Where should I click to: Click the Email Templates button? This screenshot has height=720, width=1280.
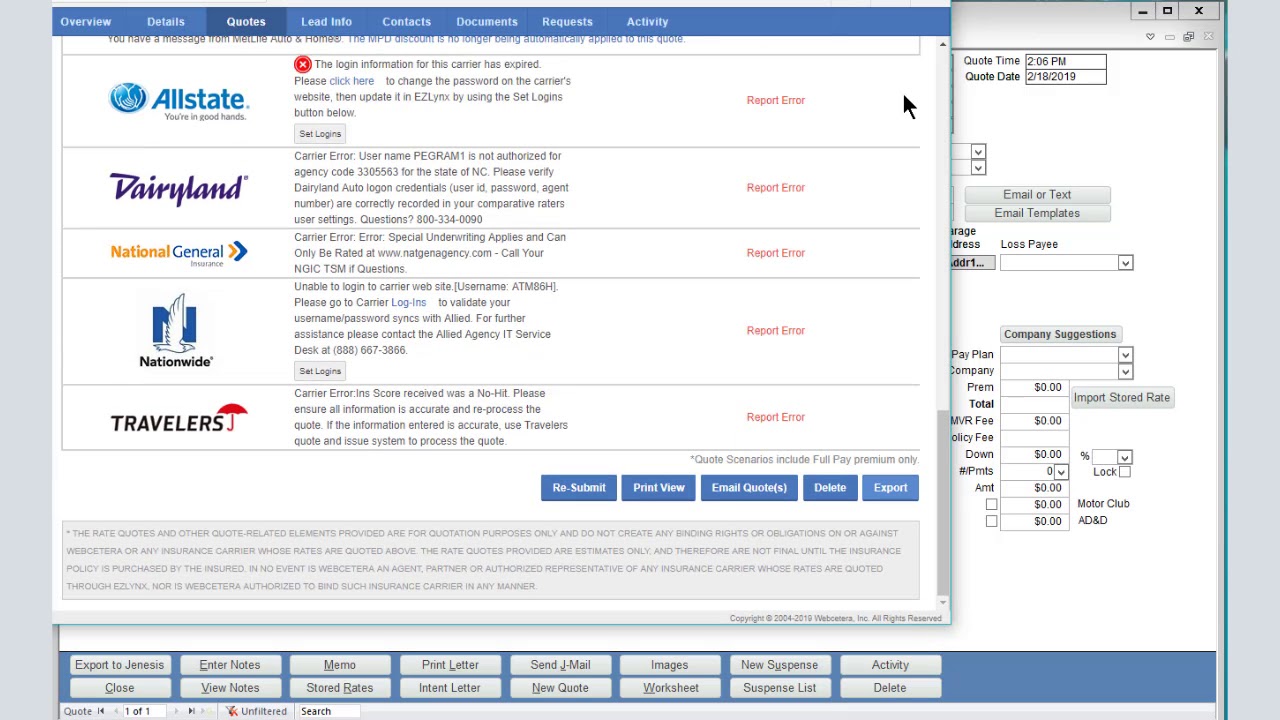click(1037, 213)
